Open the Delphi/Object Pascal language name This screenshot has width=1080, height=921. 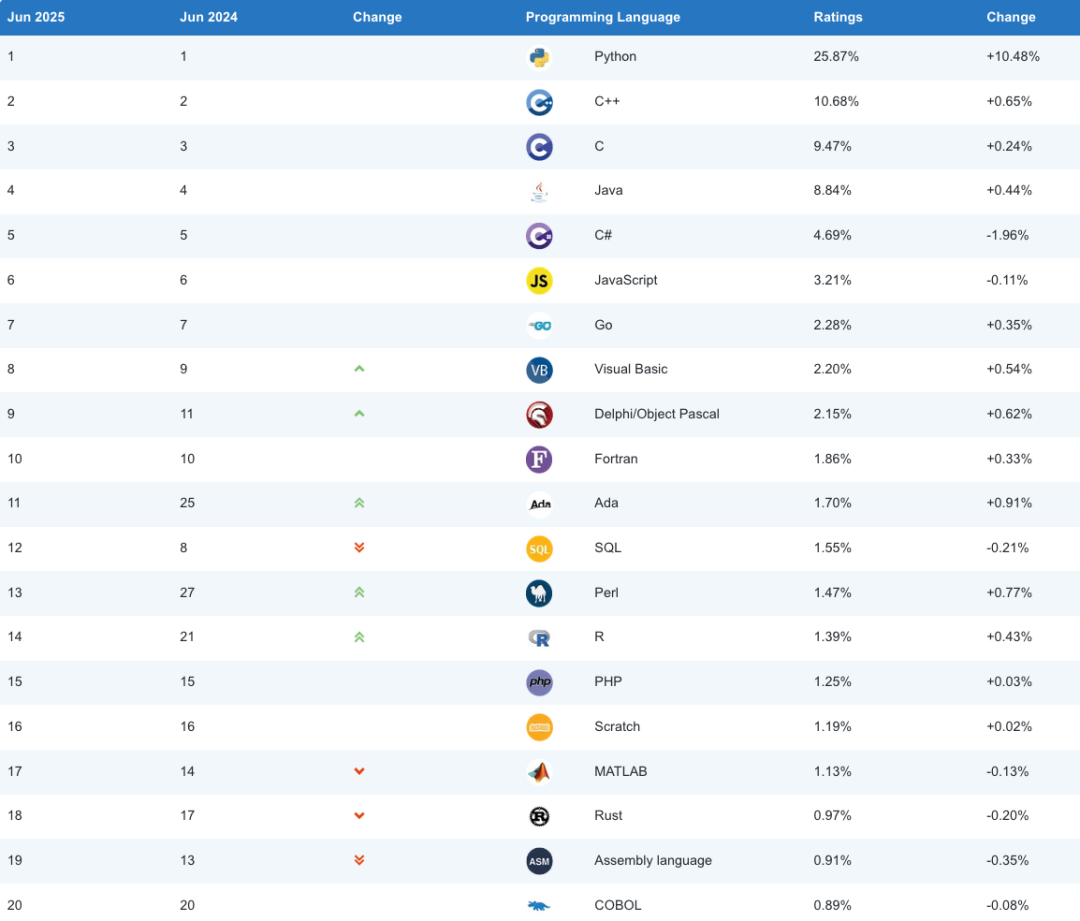(656, 414)
